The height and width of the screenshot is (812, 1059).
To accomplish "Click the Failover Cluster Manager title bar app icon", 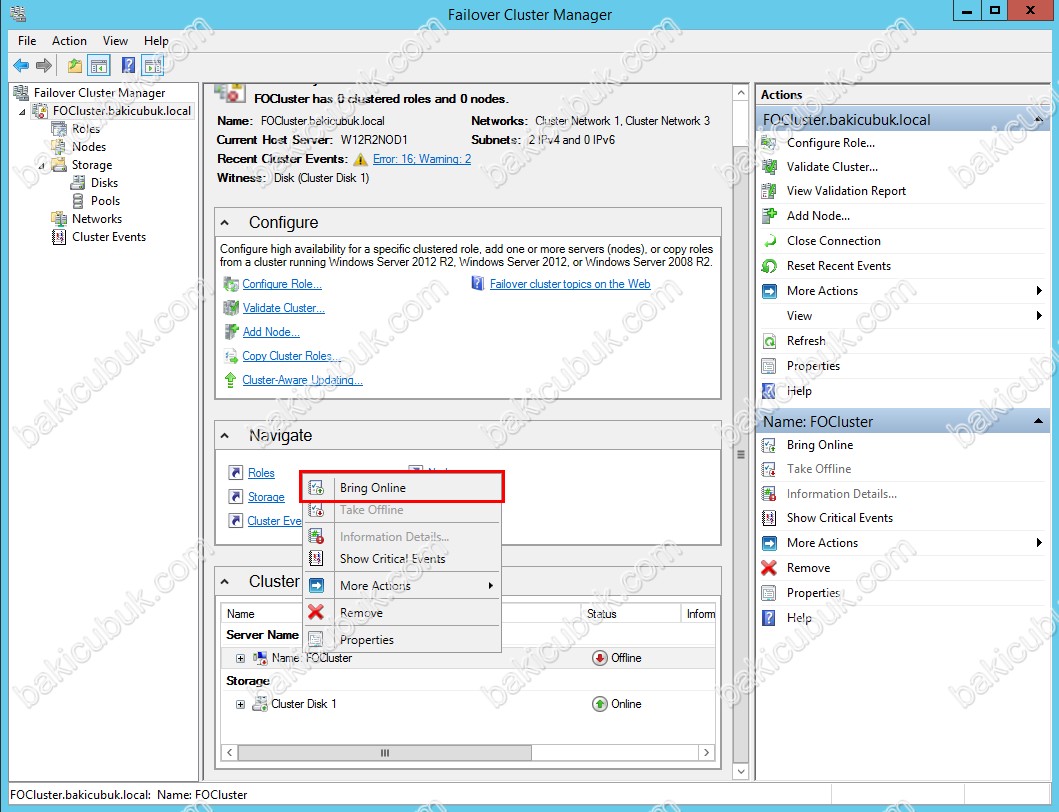I will [18, 14].
